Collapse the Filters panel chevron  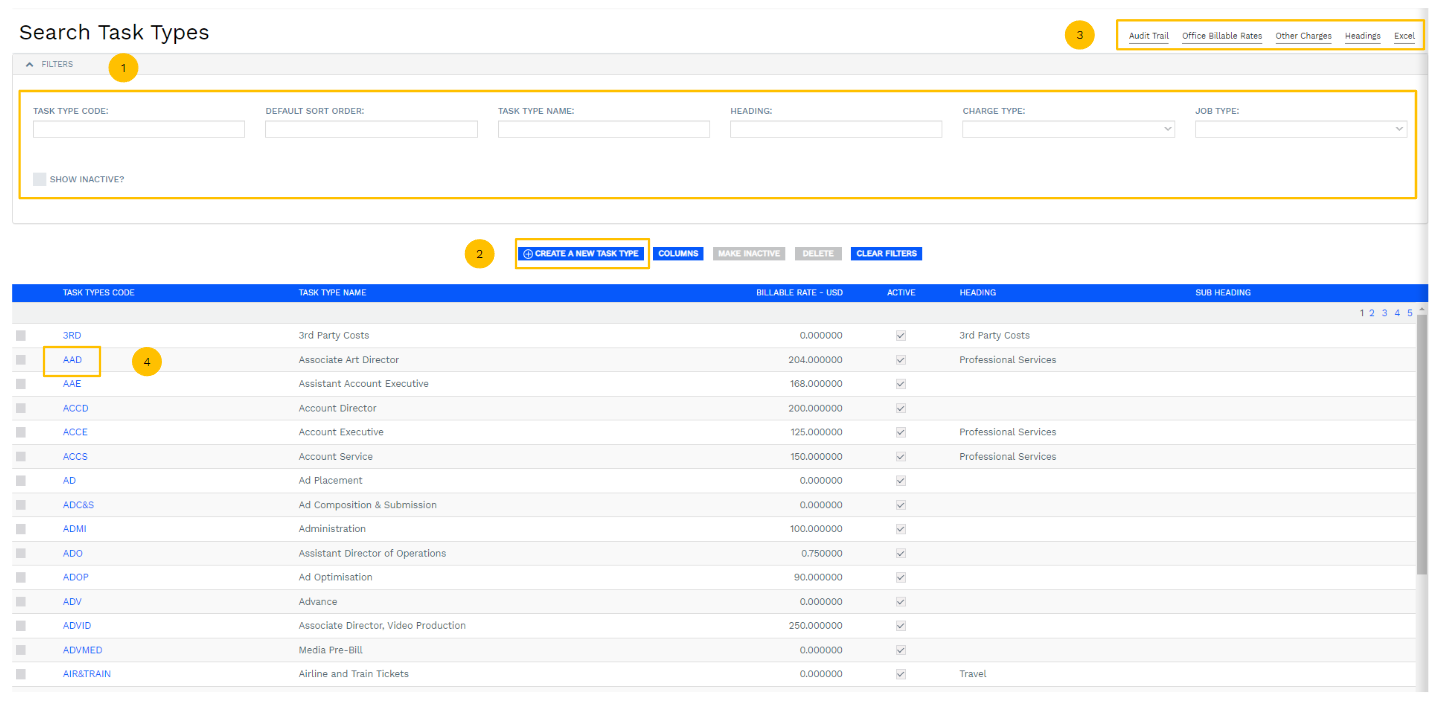click(x=30, y=64)
